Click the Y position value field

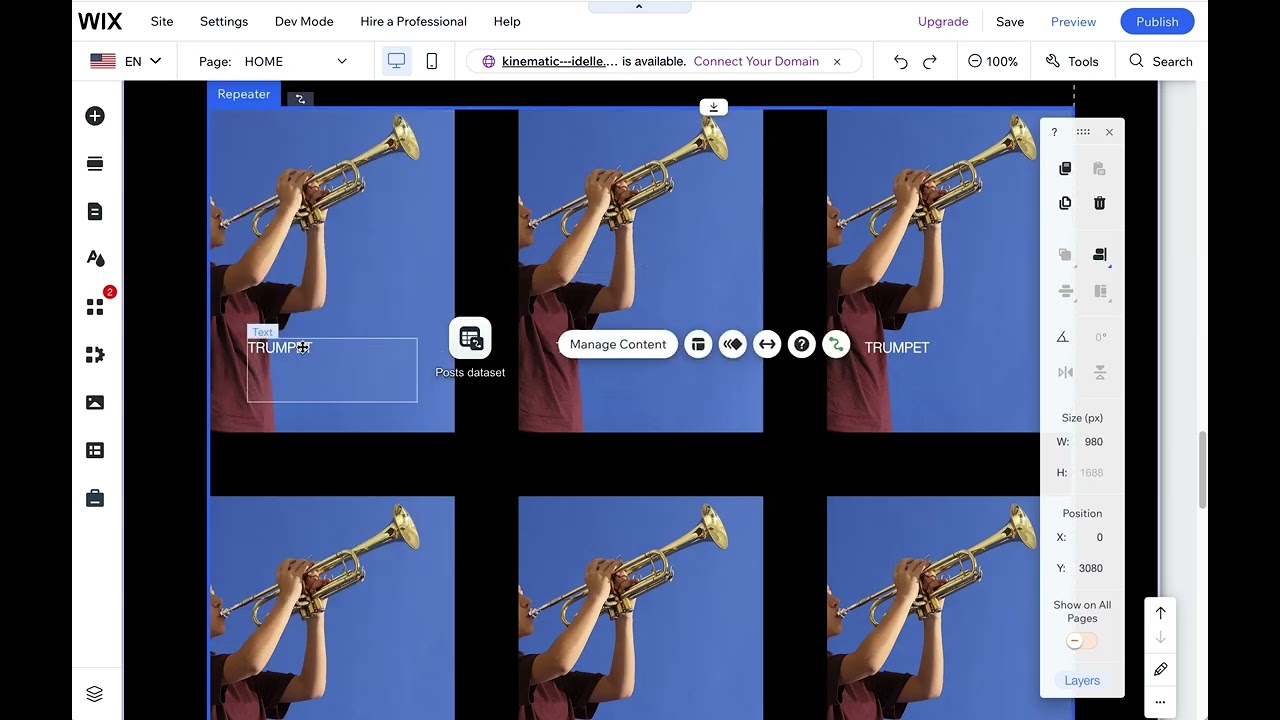tap(1091, 568)
